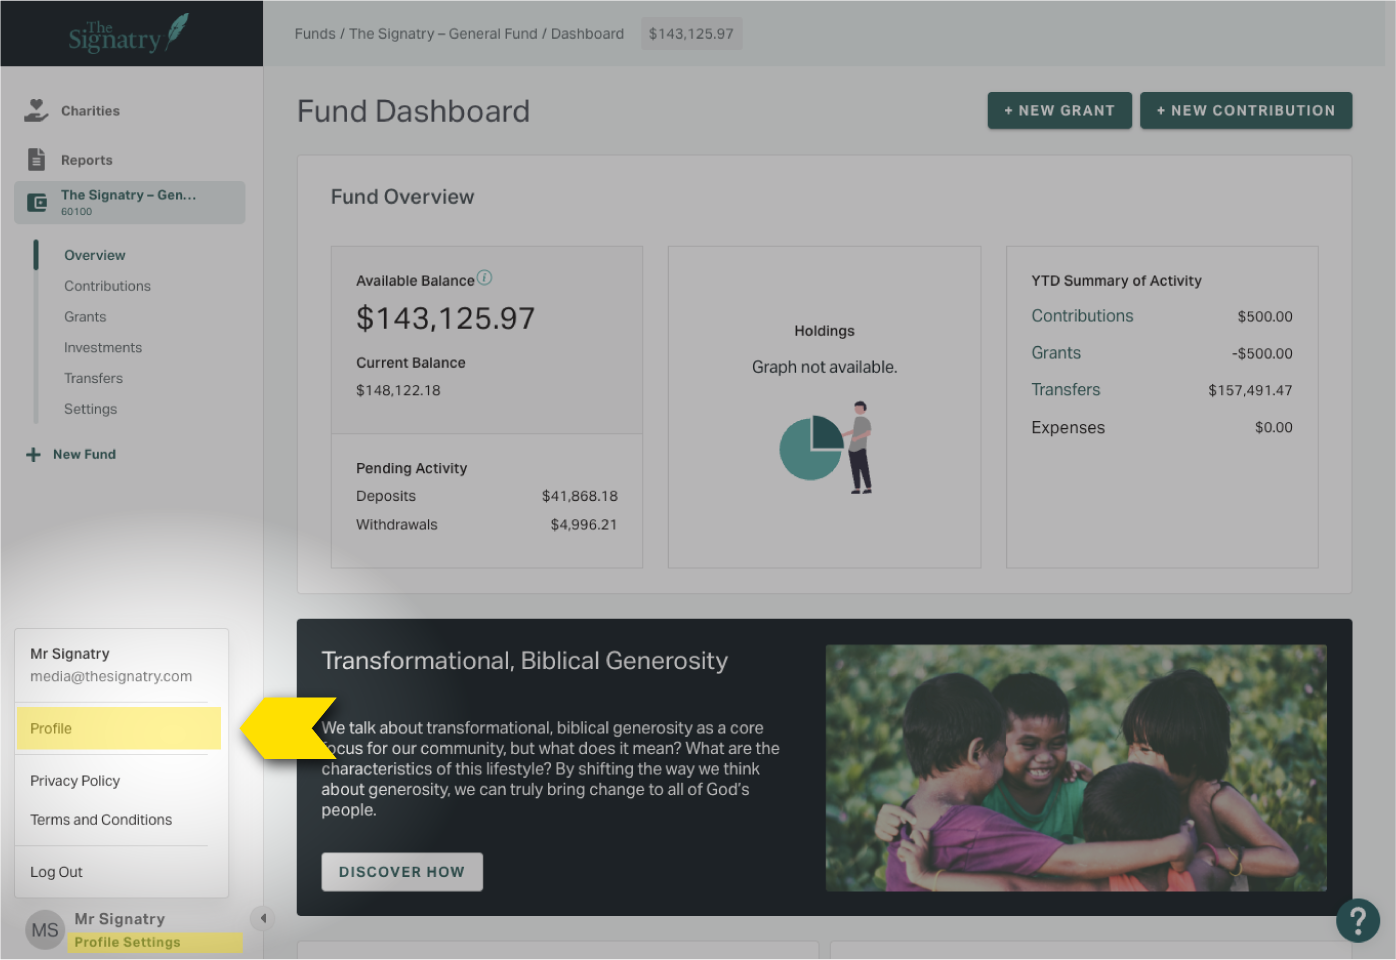Click the Deposits $41,868.18 amount
Screen dimensions: 1396x960
pos(580,496)
